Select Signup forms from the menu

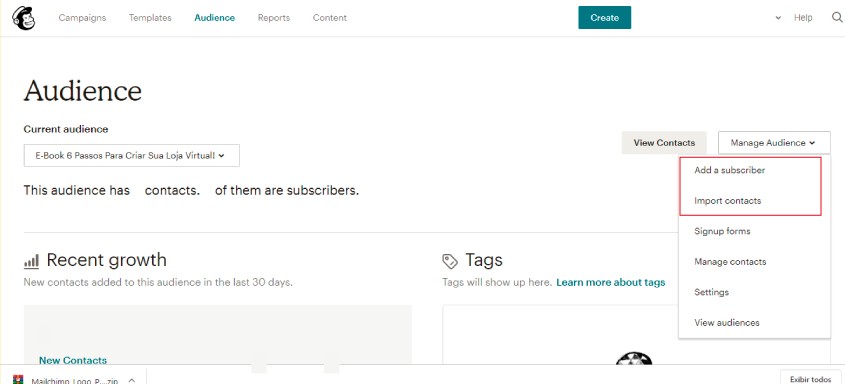722,231
